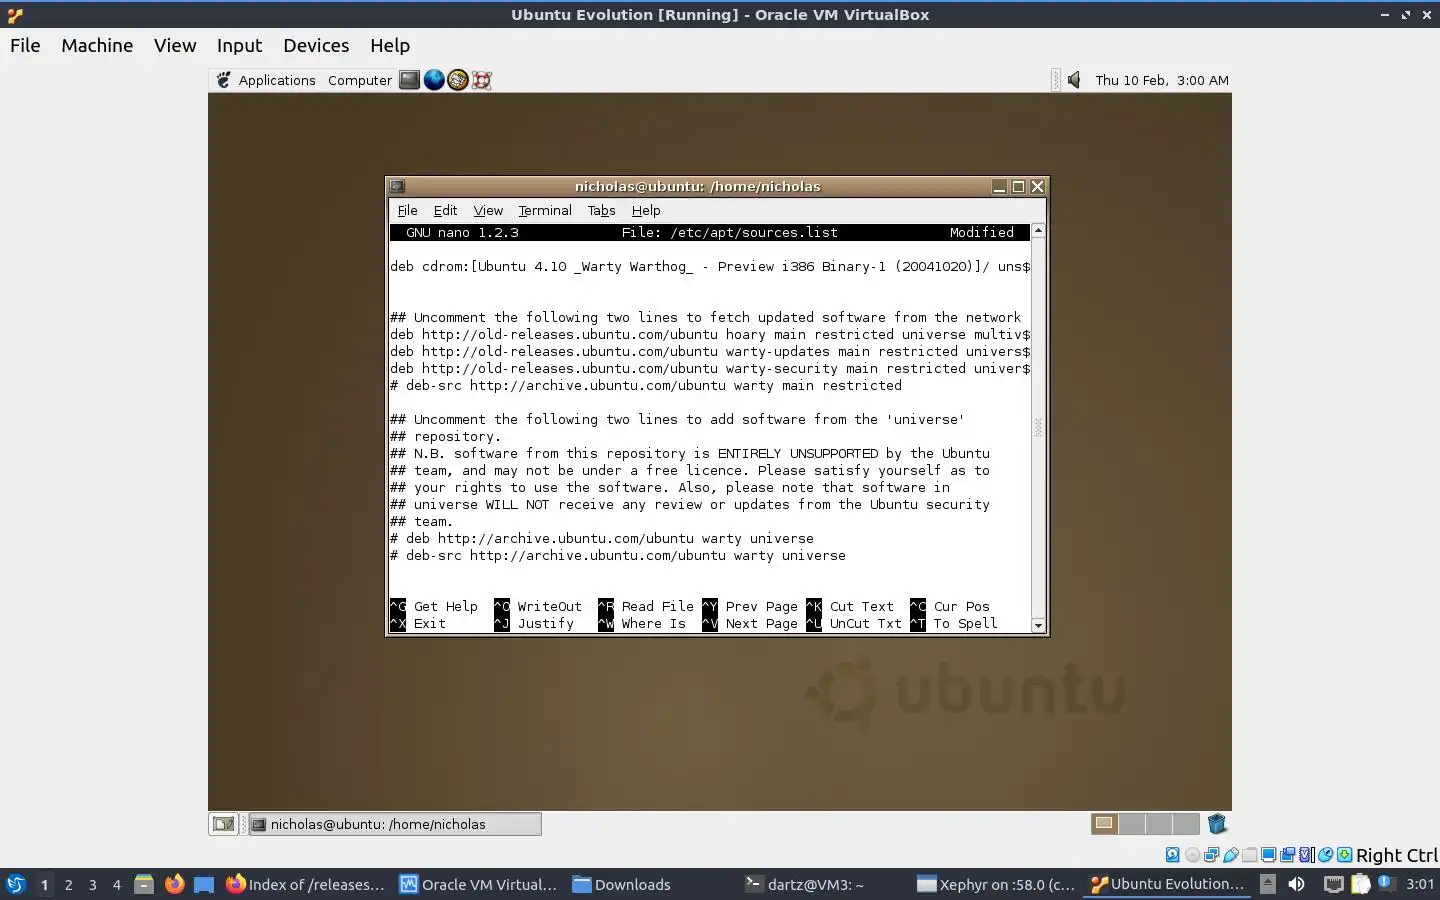Open the VirtualBox View menu

175,45
